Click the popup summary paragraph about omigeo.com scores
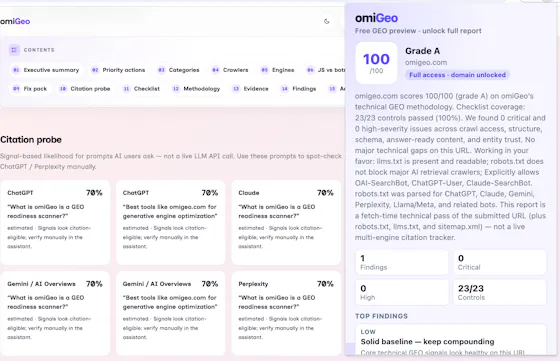This screenshot has height=361, width=560. point(450,167)
